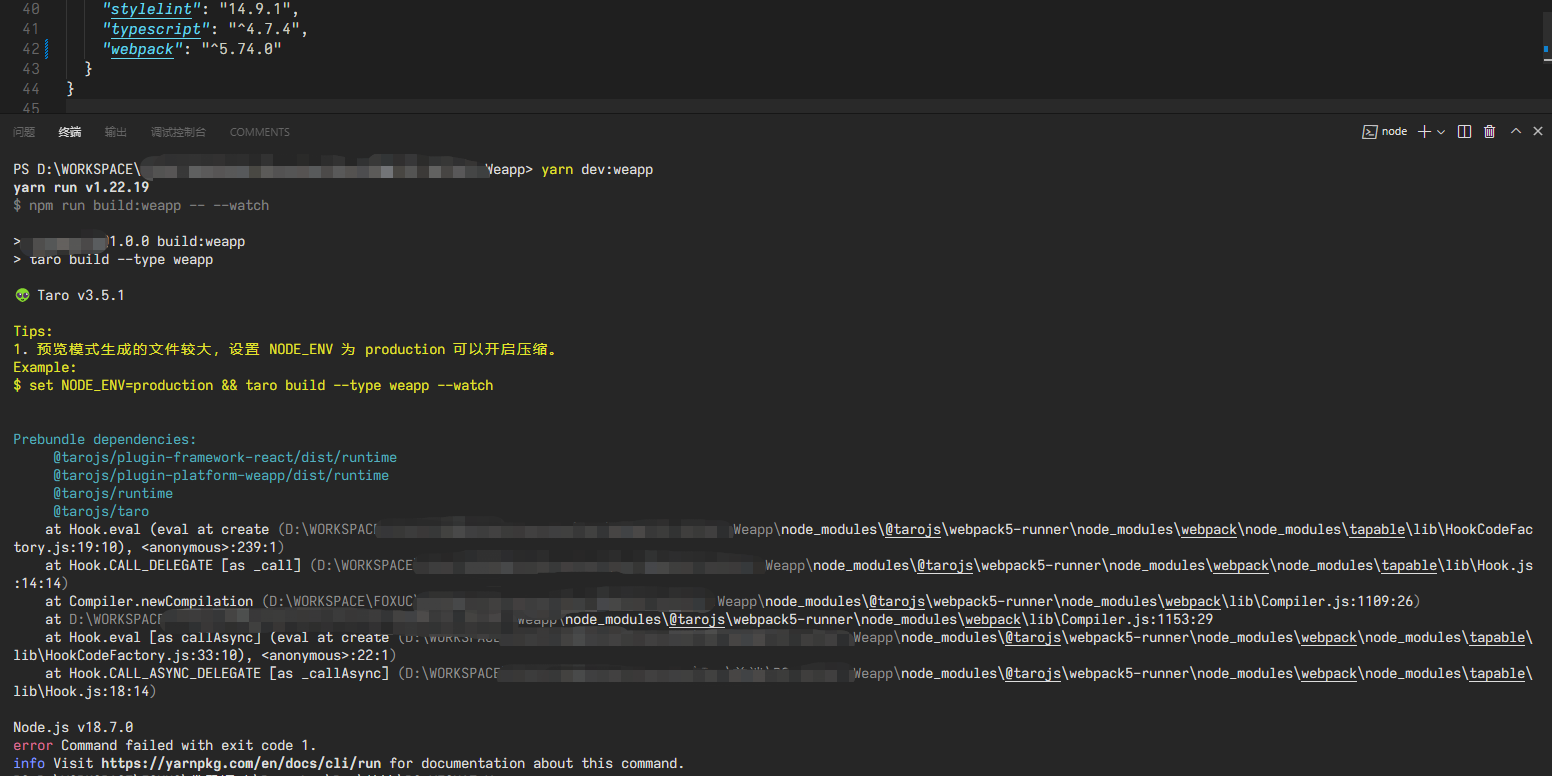This screenshot has width=1552, height=776.
Task: Split the terminal pane
Action: (x=1465, y=132)
